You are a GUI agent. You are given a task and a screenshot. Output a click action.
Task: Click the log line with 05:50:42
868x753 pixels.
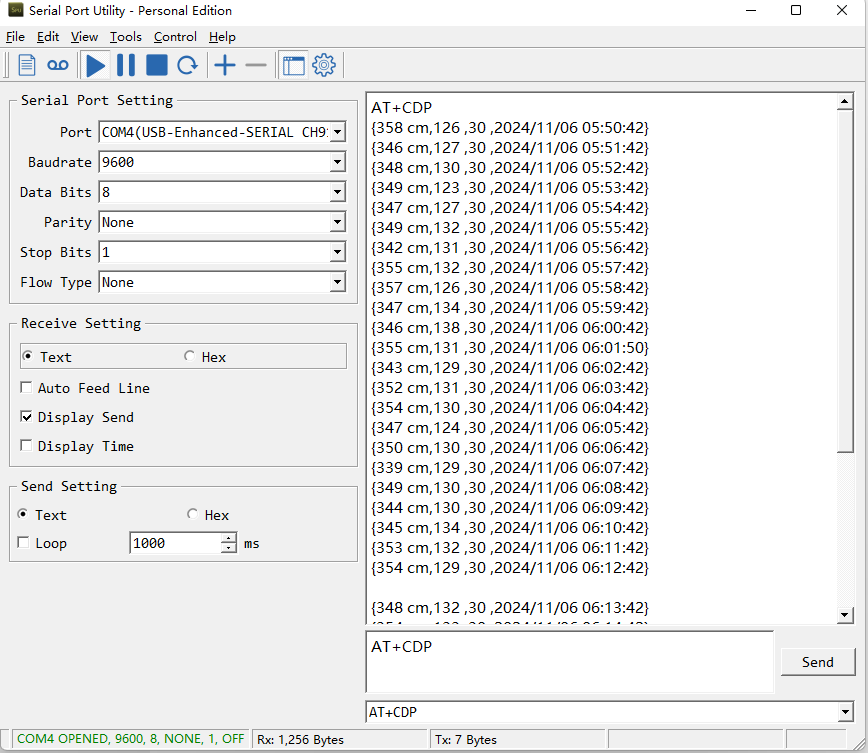pos(509,127)
